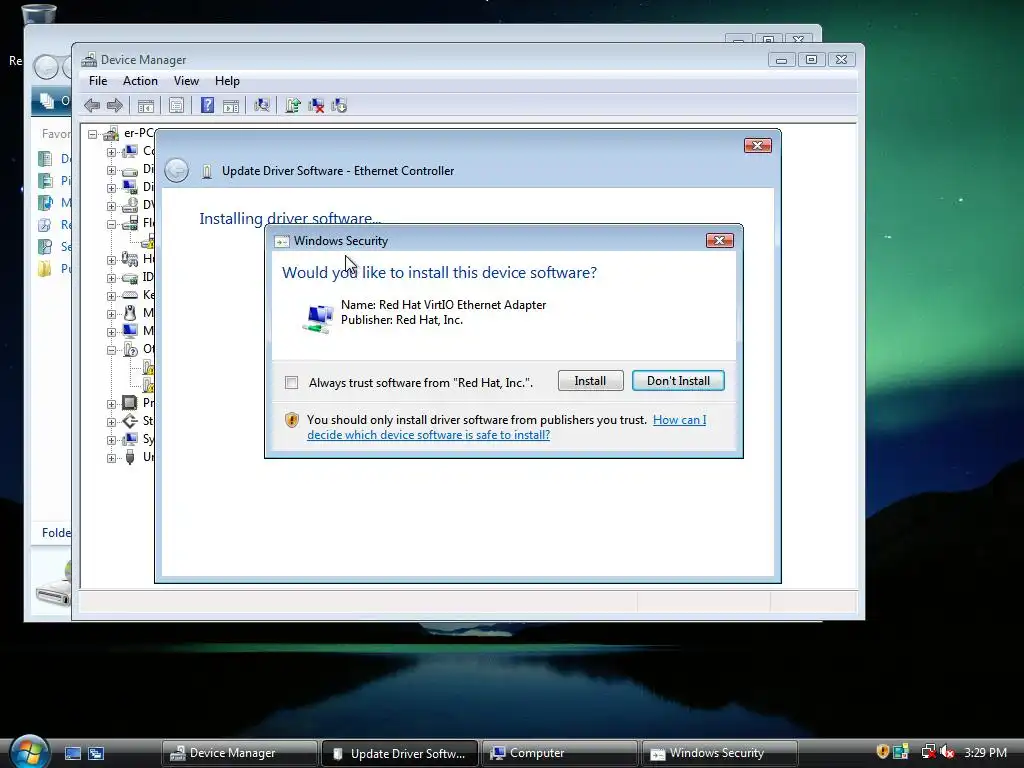Collapse the er-PC root node
Screen dimensions: 1024x768
(93, 134)
